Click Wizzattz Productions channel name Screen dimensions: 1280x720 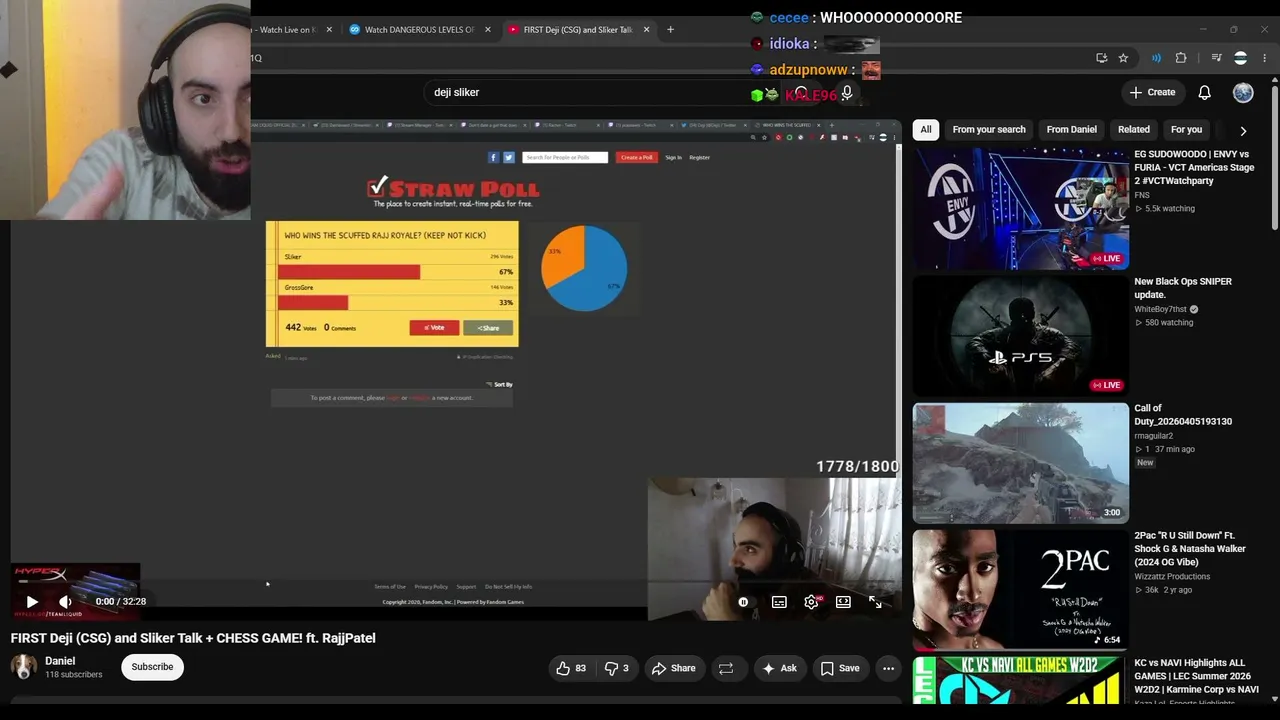(x=1172, y=576)
